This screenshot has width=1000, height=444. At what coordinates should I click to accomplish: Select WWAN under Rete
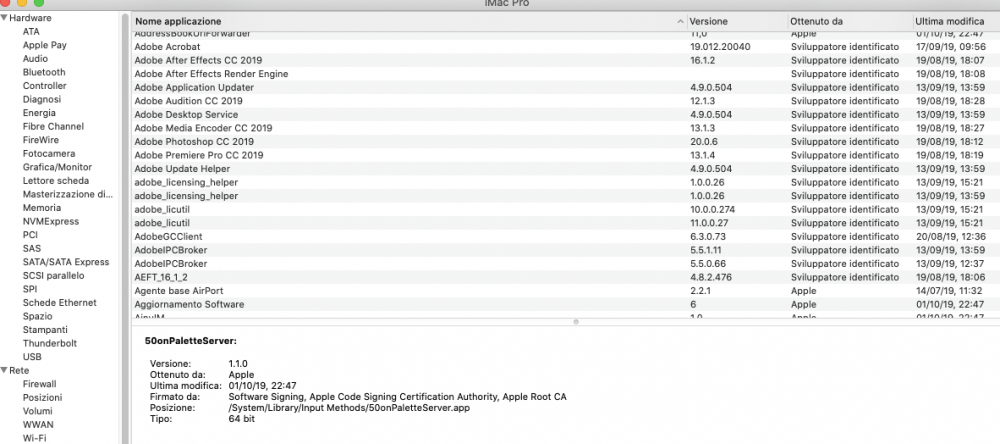point(38,424)
